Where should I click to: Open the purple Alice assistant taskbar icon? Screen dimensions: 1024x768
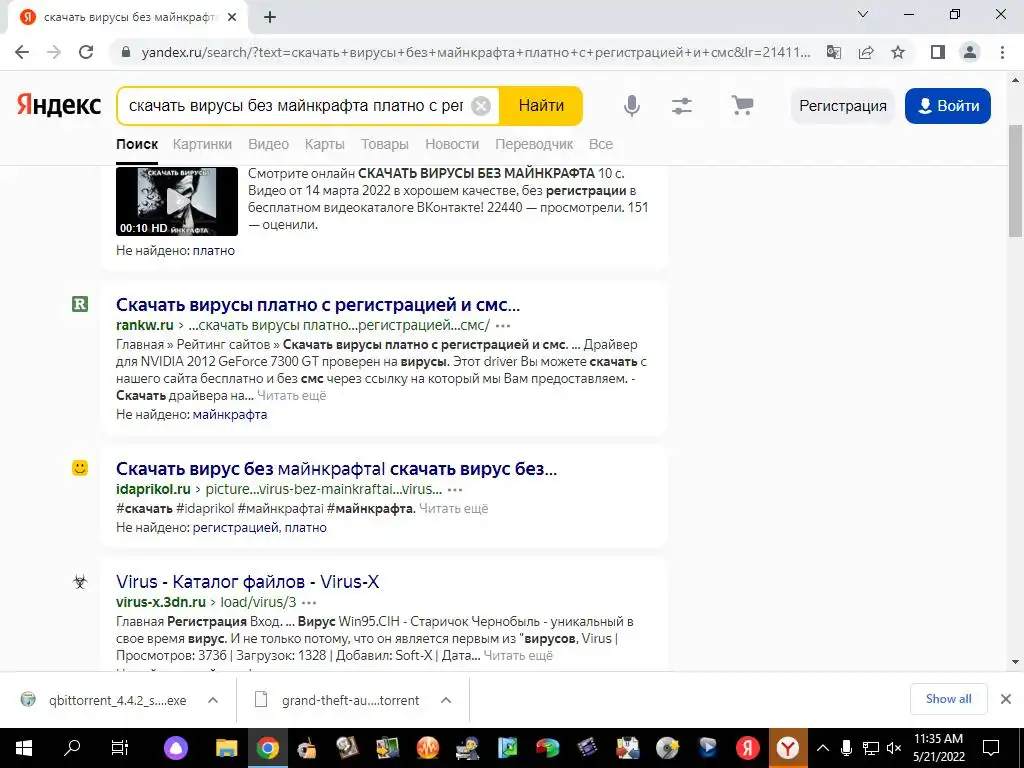coord(176,748)
